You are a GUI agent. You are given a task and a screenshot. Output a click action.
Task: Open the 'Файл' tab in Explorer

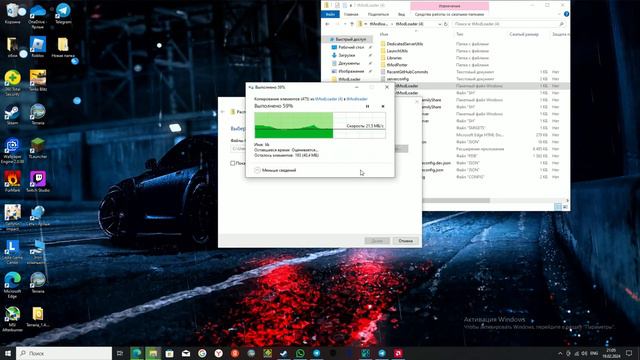330,14
